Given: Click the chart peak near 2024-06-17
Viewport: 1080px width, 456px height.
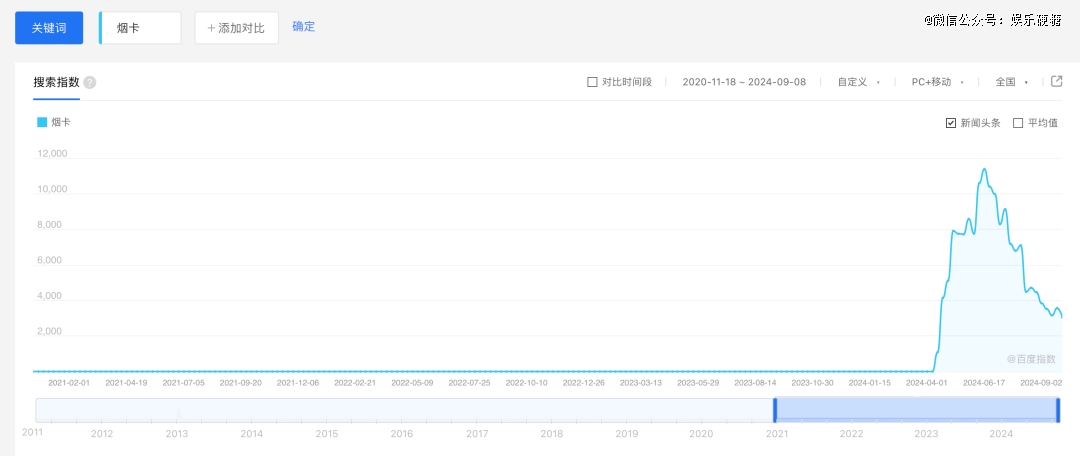Looking at the screenshot, I should point(984,170).
